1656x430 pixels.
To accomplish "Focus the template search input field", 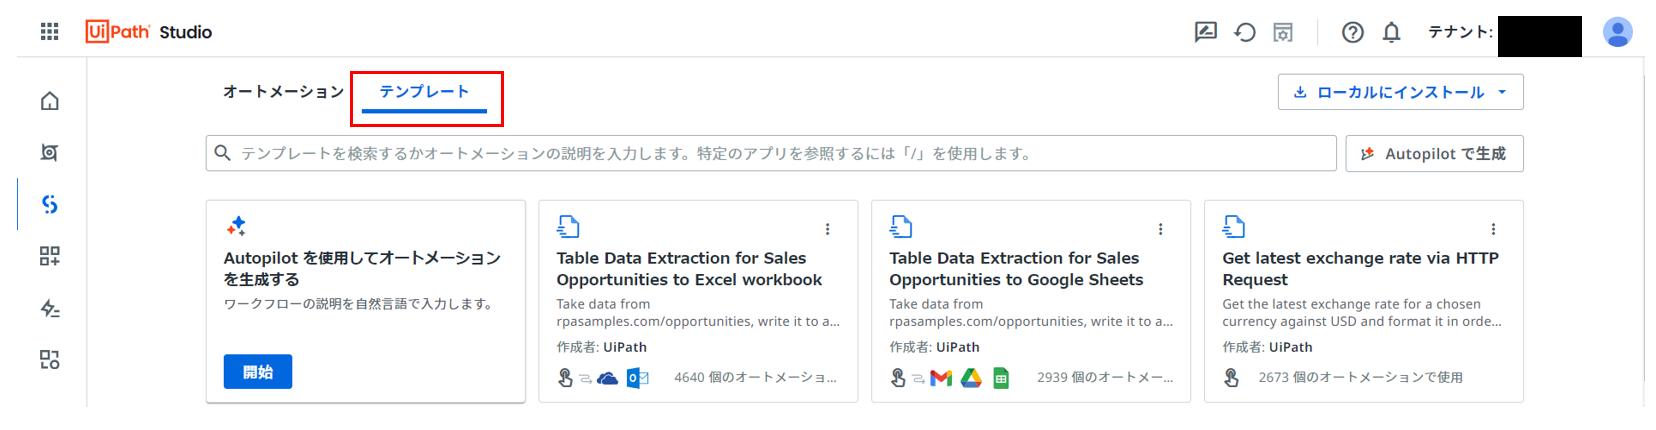I will pos(771,154).
